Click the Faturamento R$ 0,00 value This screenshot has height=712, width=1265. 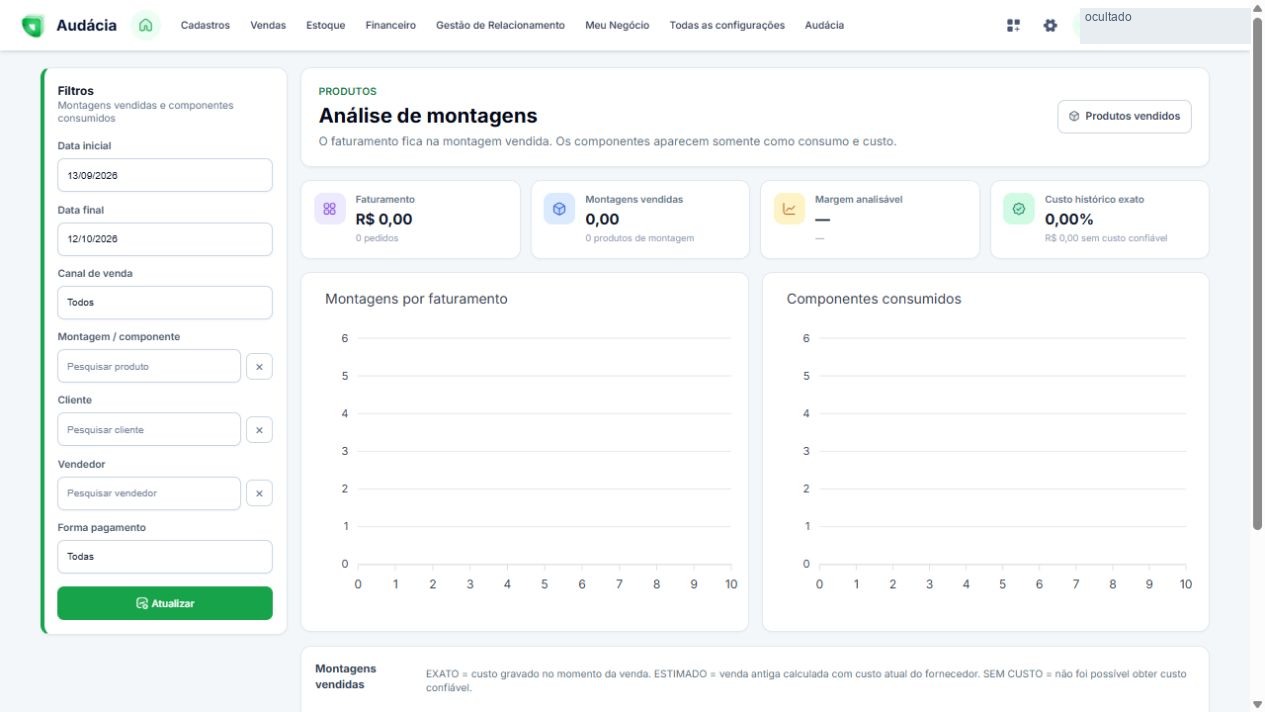384,219
